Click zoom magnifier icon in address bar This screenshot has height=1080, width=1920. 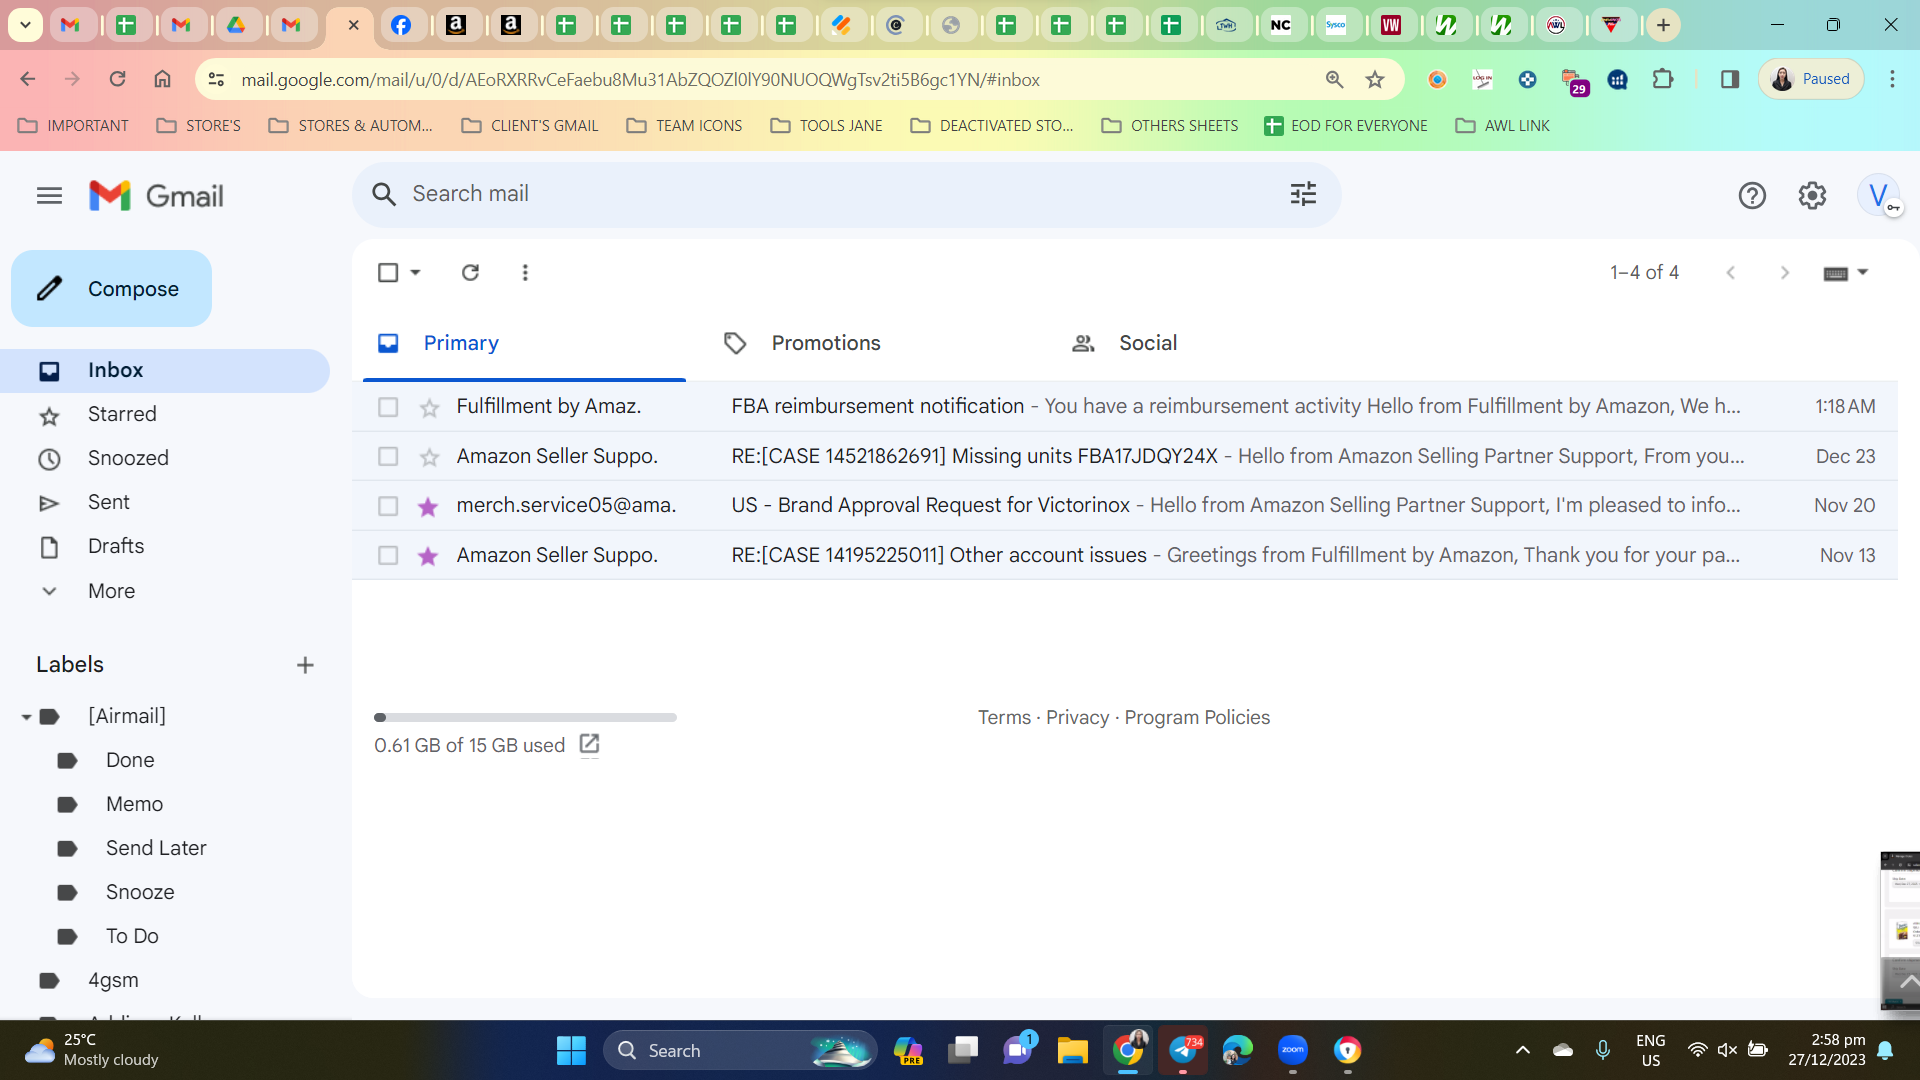point(1334,79)
